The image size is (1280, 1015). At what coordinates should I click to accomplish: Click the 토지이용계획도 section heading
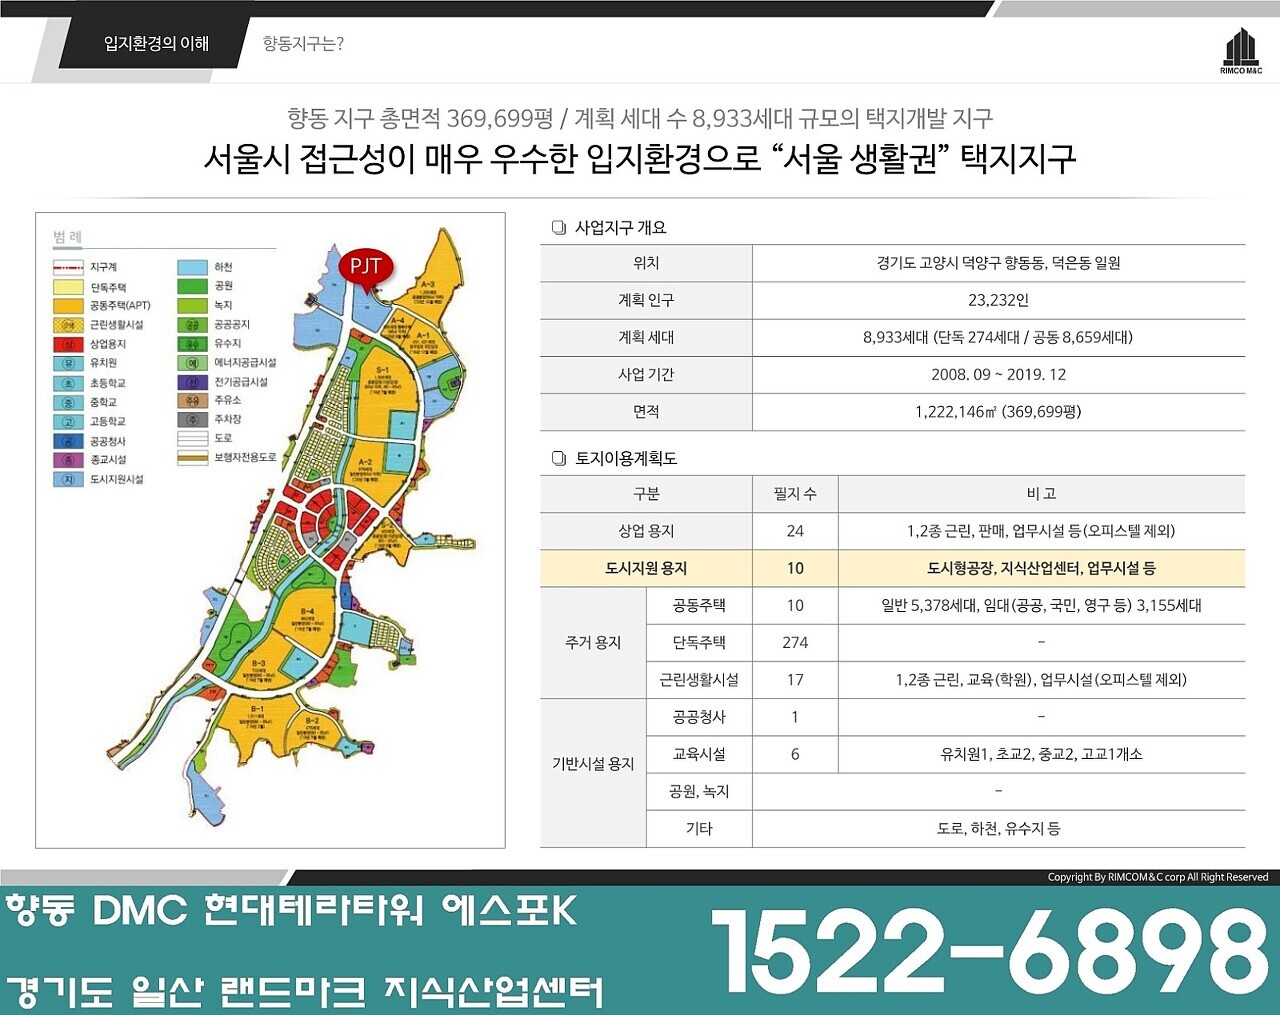[626, 459]
